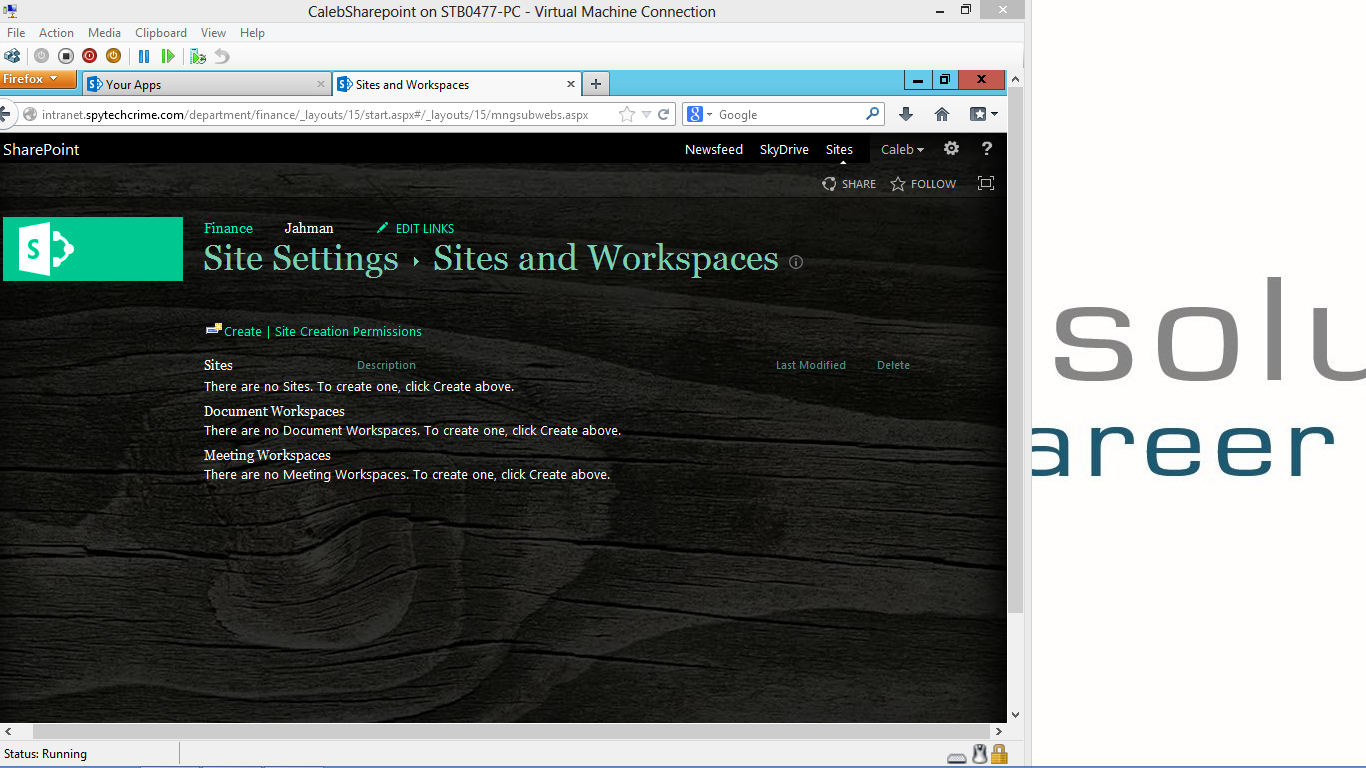This screenshot has height=768, width=1366.
Task: Click the Site Settings breadcrumb title
Action: coord(301,258)
